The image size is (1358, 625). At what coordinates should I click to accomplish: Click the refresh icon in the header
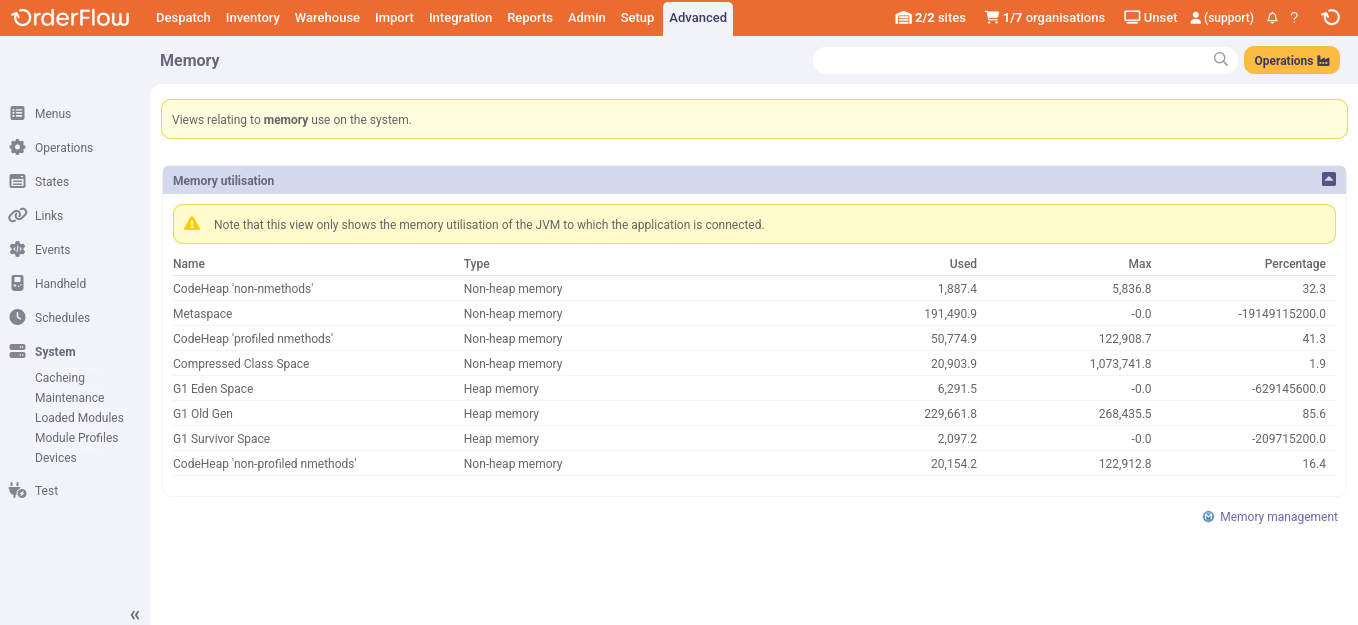click(x=1331, y=17)
